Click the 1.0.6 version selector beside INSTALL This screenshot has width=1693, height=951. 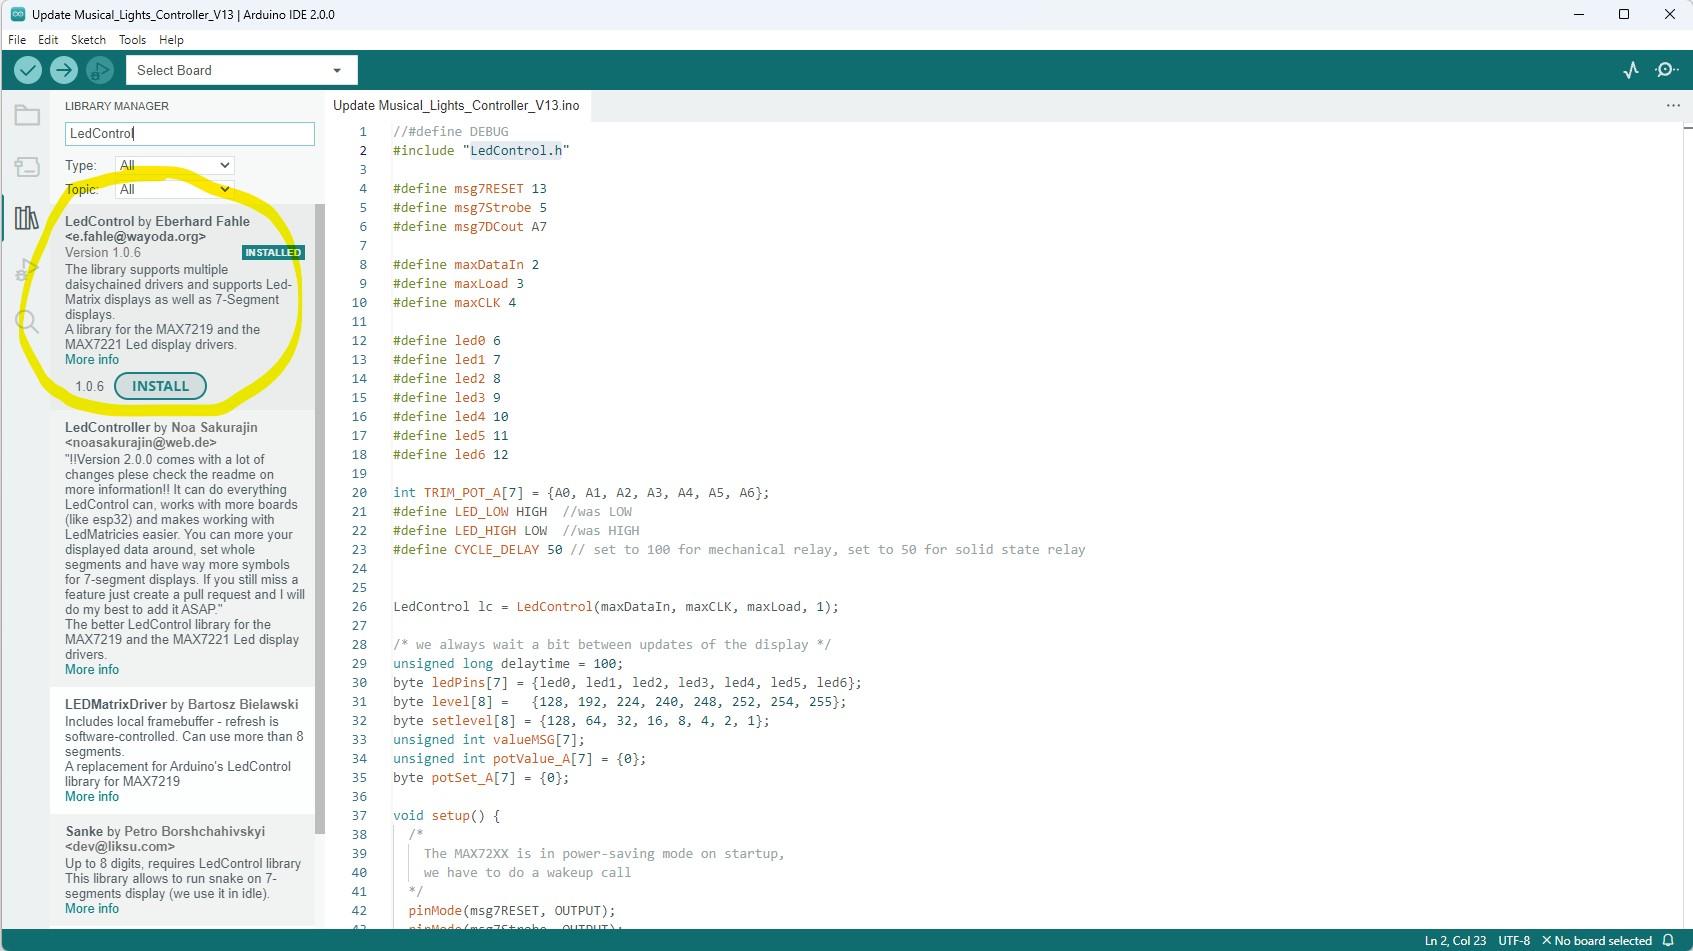[89, 386]
